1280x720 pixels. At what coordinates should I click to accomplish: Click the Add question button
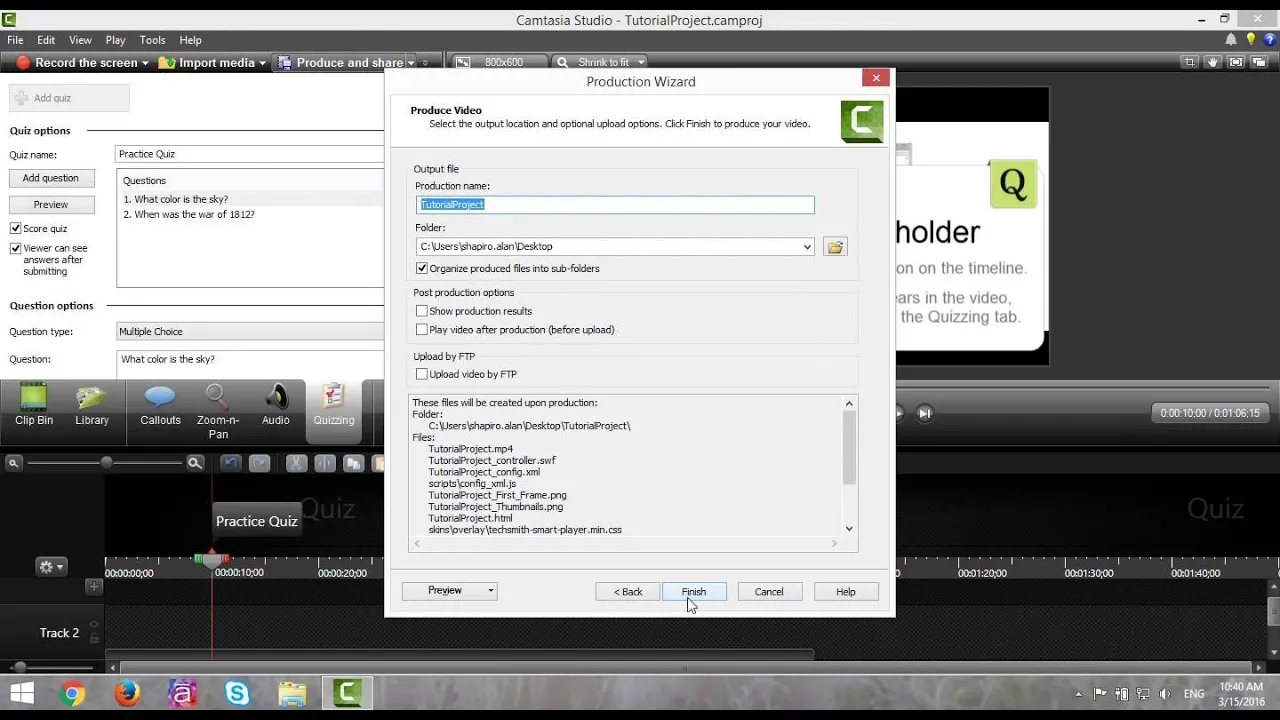click(x=51, y=178)
